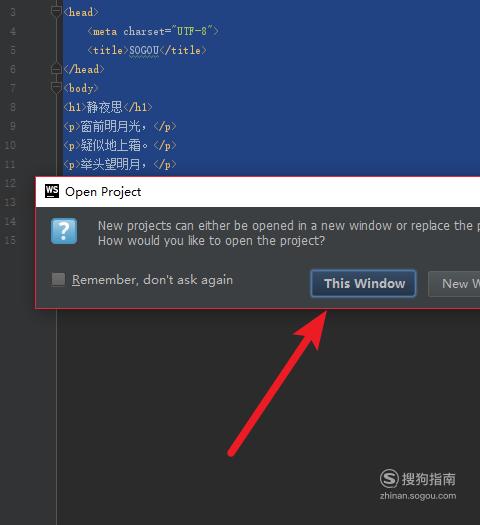Click the WebStorm WS logo icon

52,191
